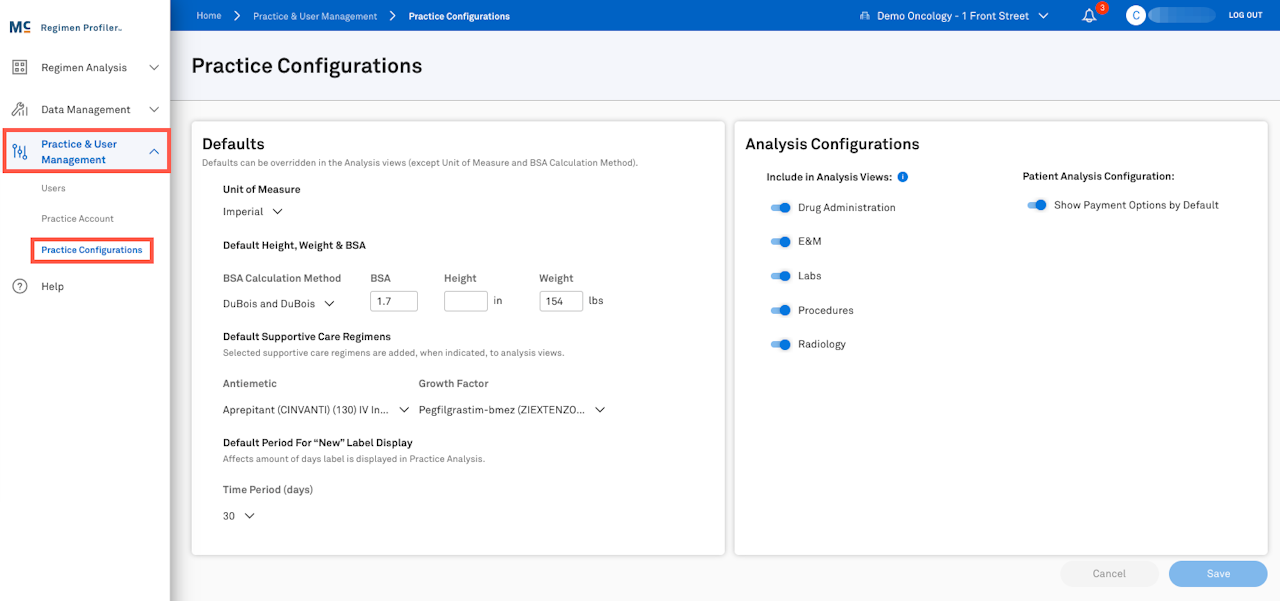Disable the Drug Administration toggle
Image resolution: width=1280 pixels, height=601 pixels.
pyautogui.click(x=780, y=208)
